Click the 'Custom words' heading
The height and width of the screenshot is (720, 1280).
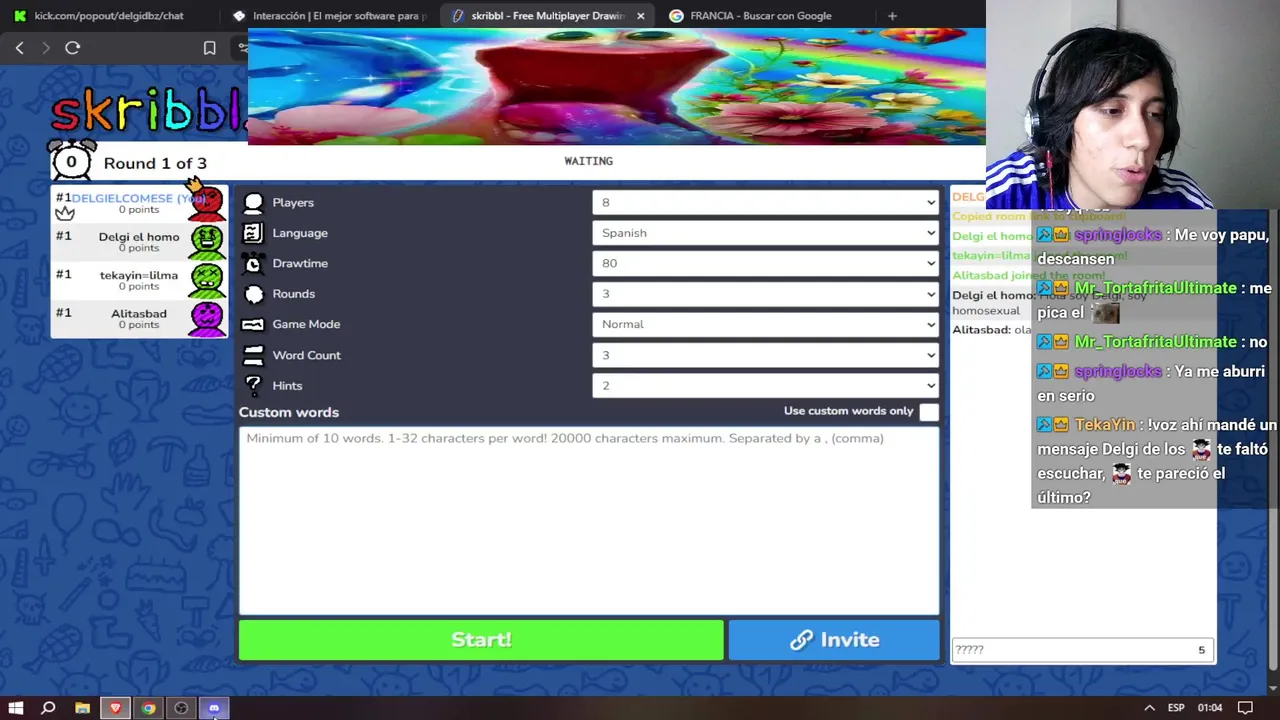click(289, 412)
